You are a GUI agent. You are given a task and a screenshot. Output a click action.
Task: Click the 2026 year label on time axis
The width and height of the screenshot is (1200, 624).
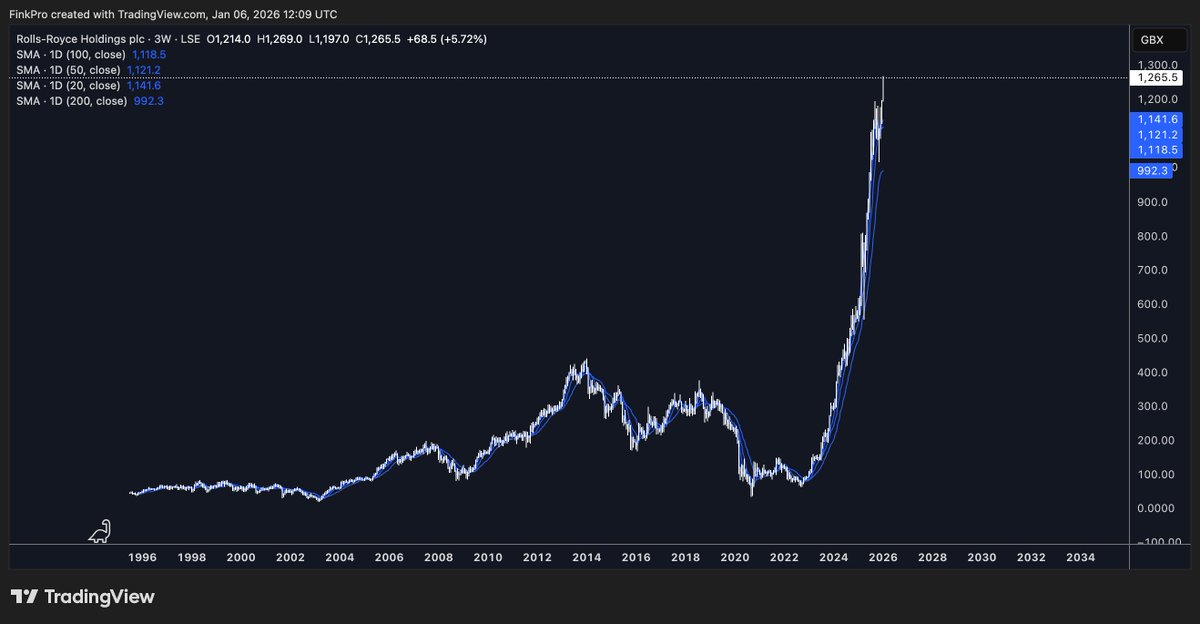[x=883, y=557]
